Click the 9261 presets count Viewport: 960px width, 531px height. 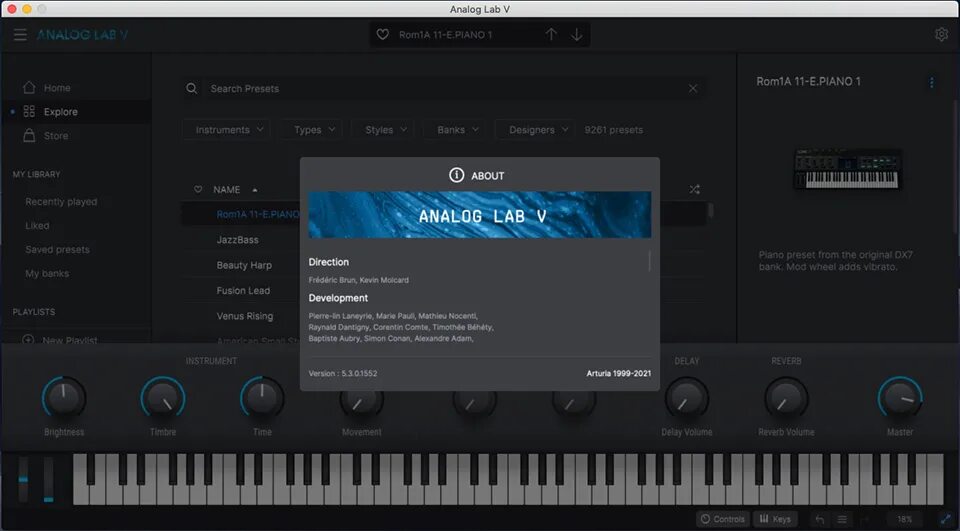613,130
